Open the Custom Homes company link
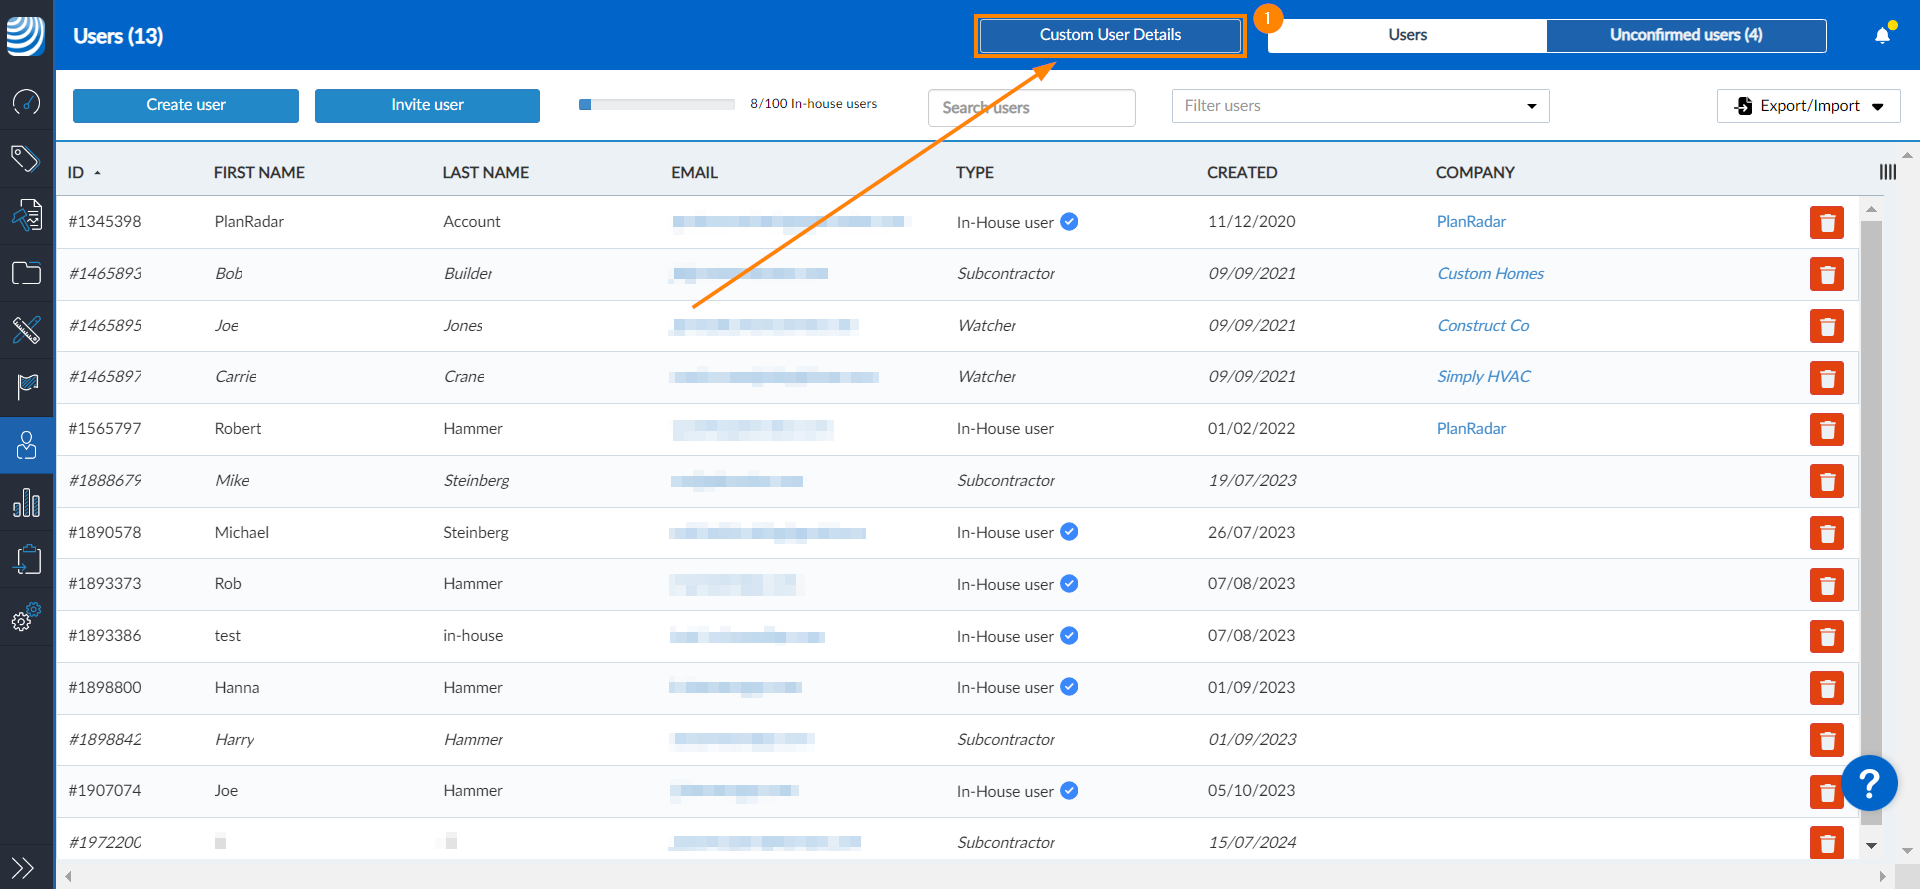 tap(1490, 274)
